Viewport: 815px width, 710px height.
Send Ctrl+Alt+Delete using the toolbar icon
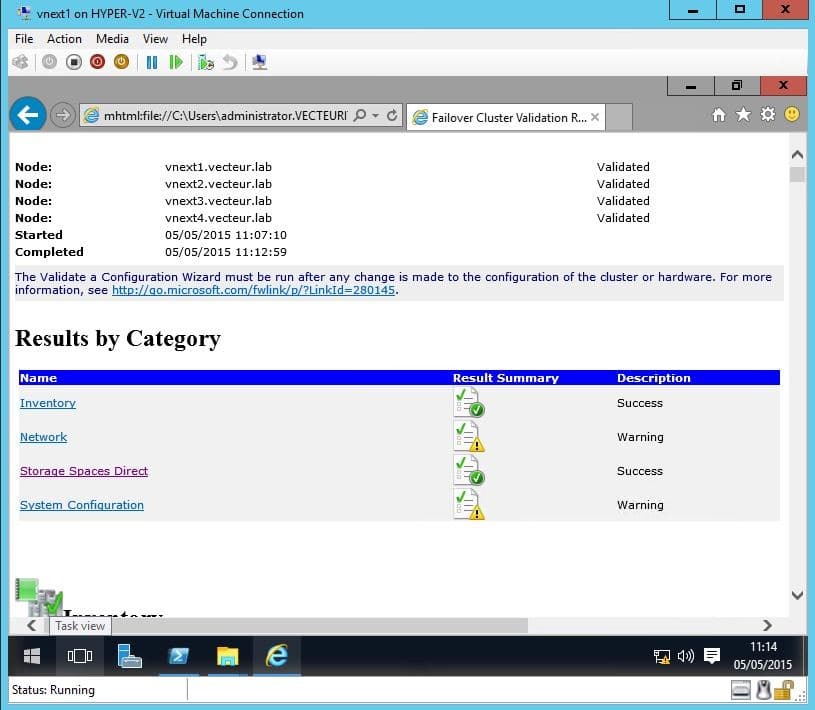click(20, 62)
